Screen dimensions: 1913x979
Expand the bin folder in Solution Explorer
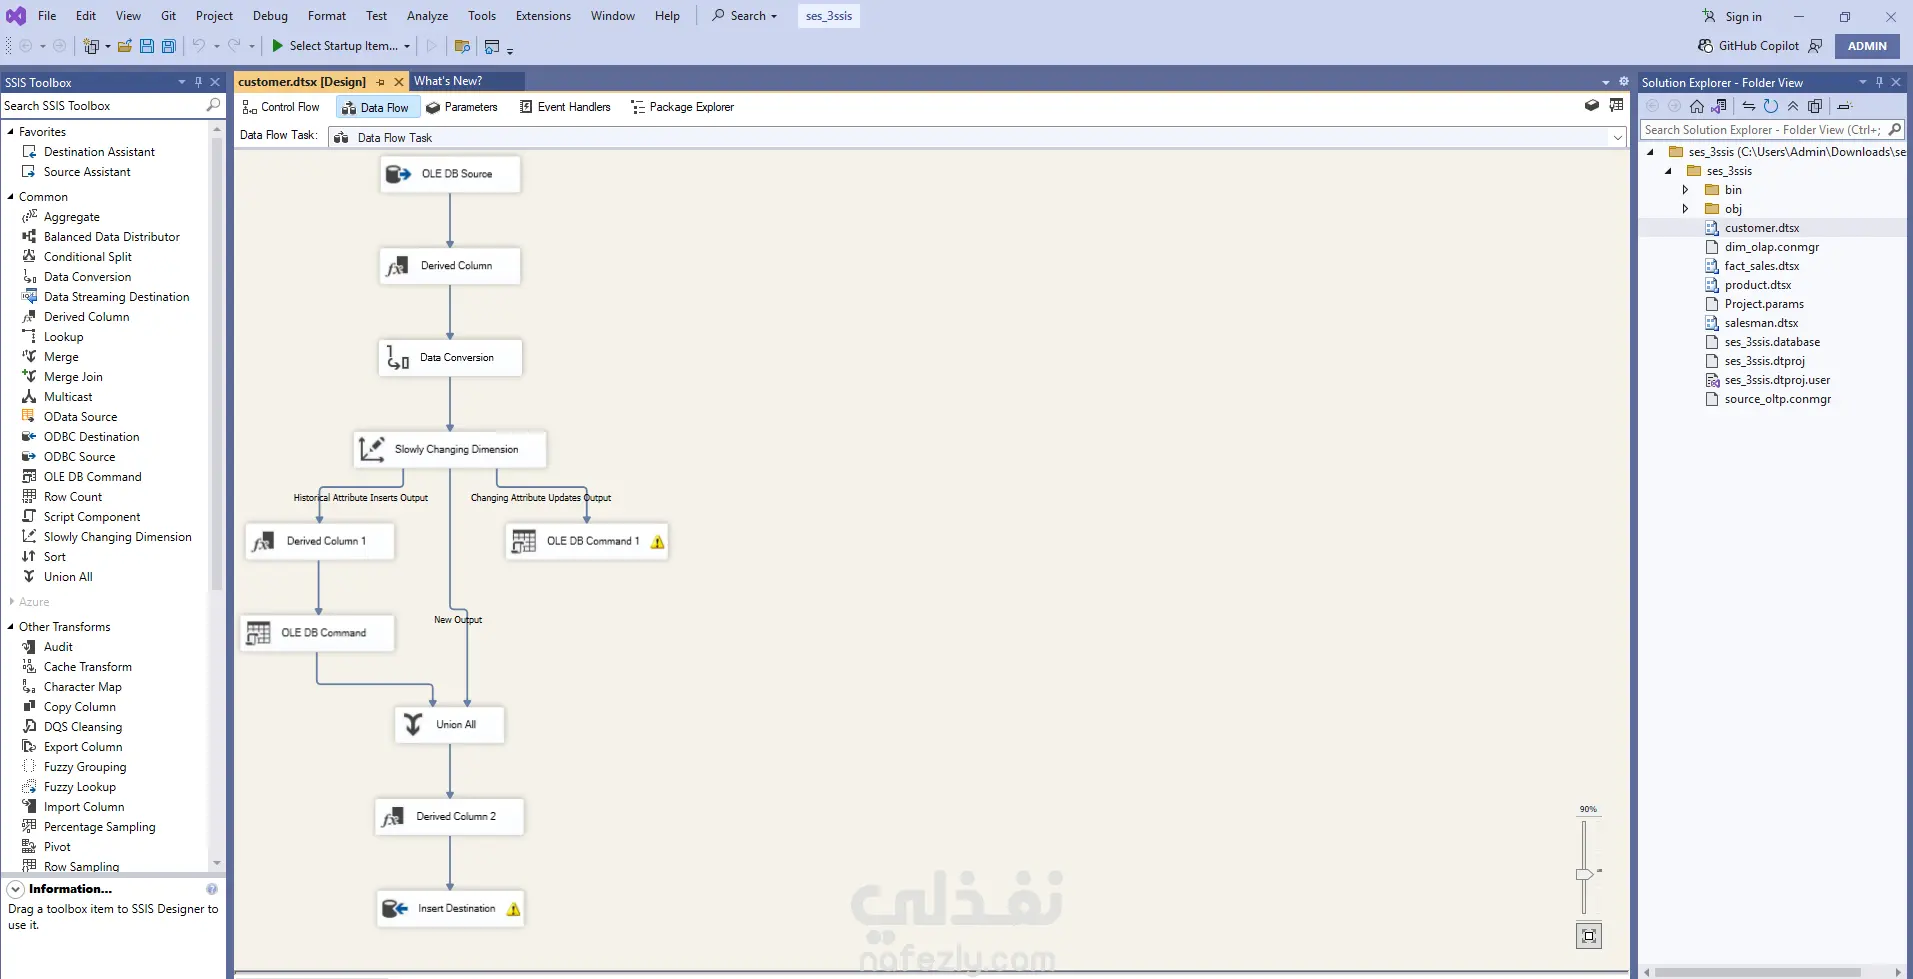(x=1686, y=190)
